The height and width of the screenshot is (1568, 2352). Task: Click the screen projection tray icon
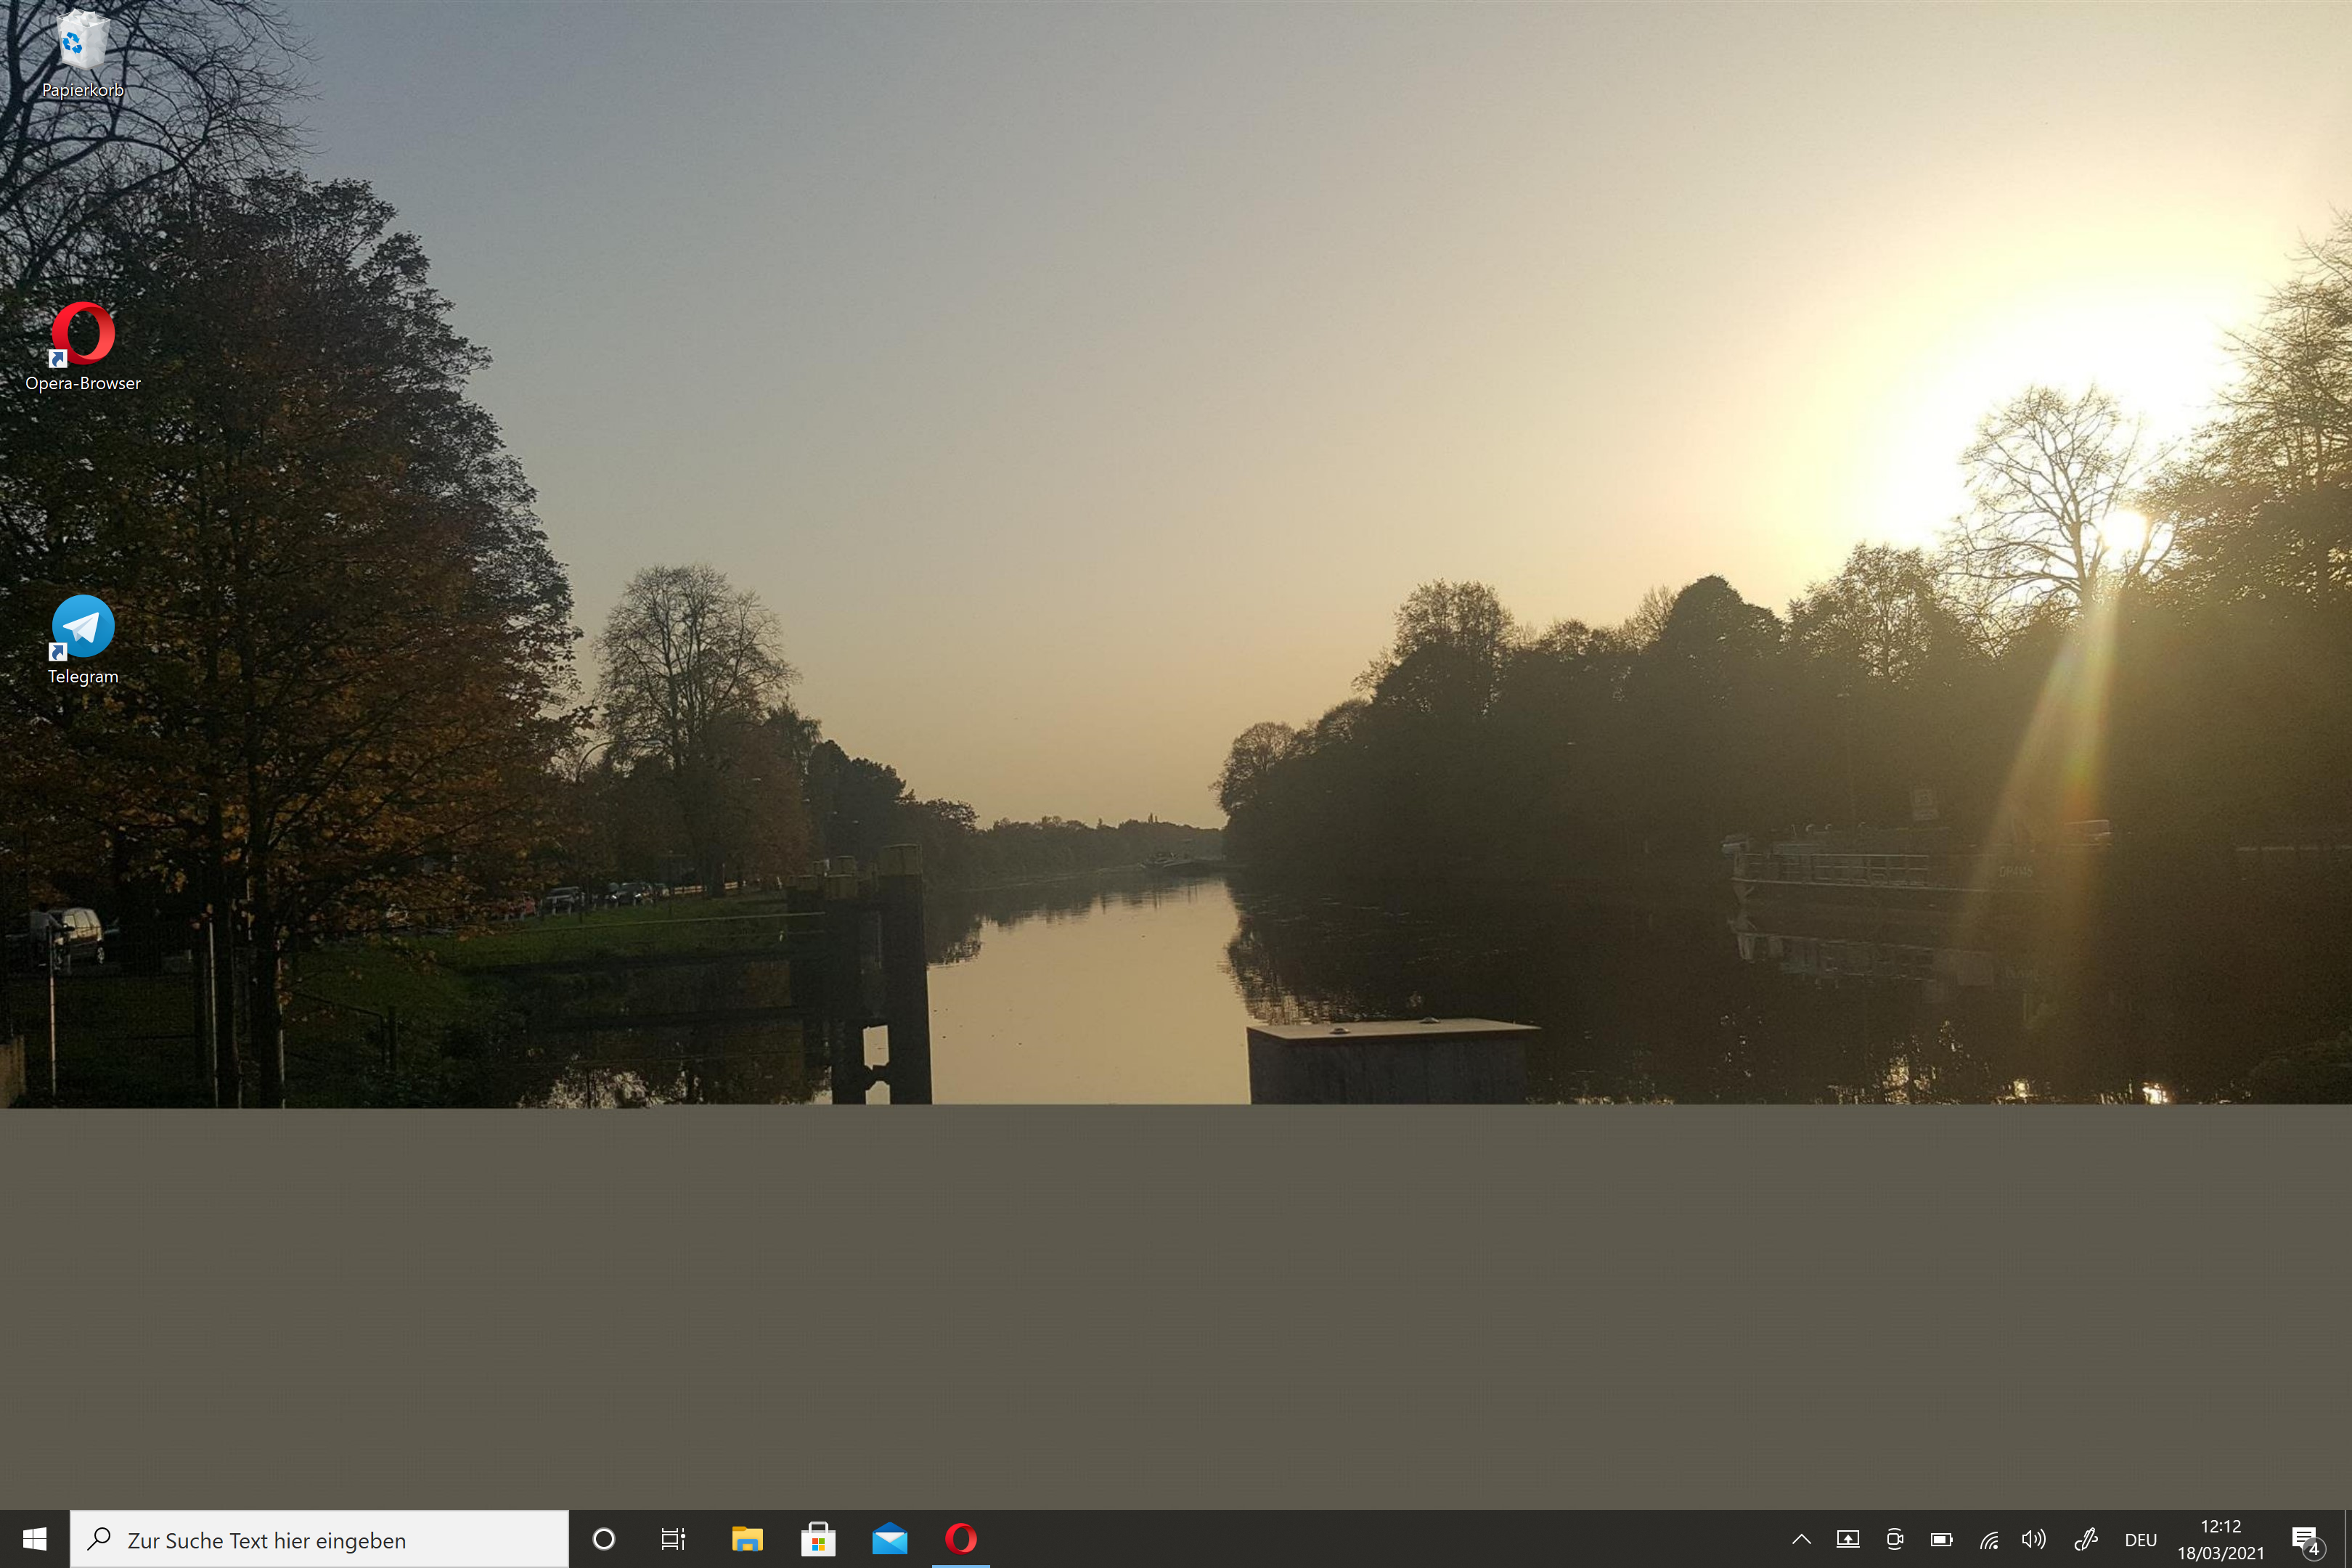coord(1848,1540)
